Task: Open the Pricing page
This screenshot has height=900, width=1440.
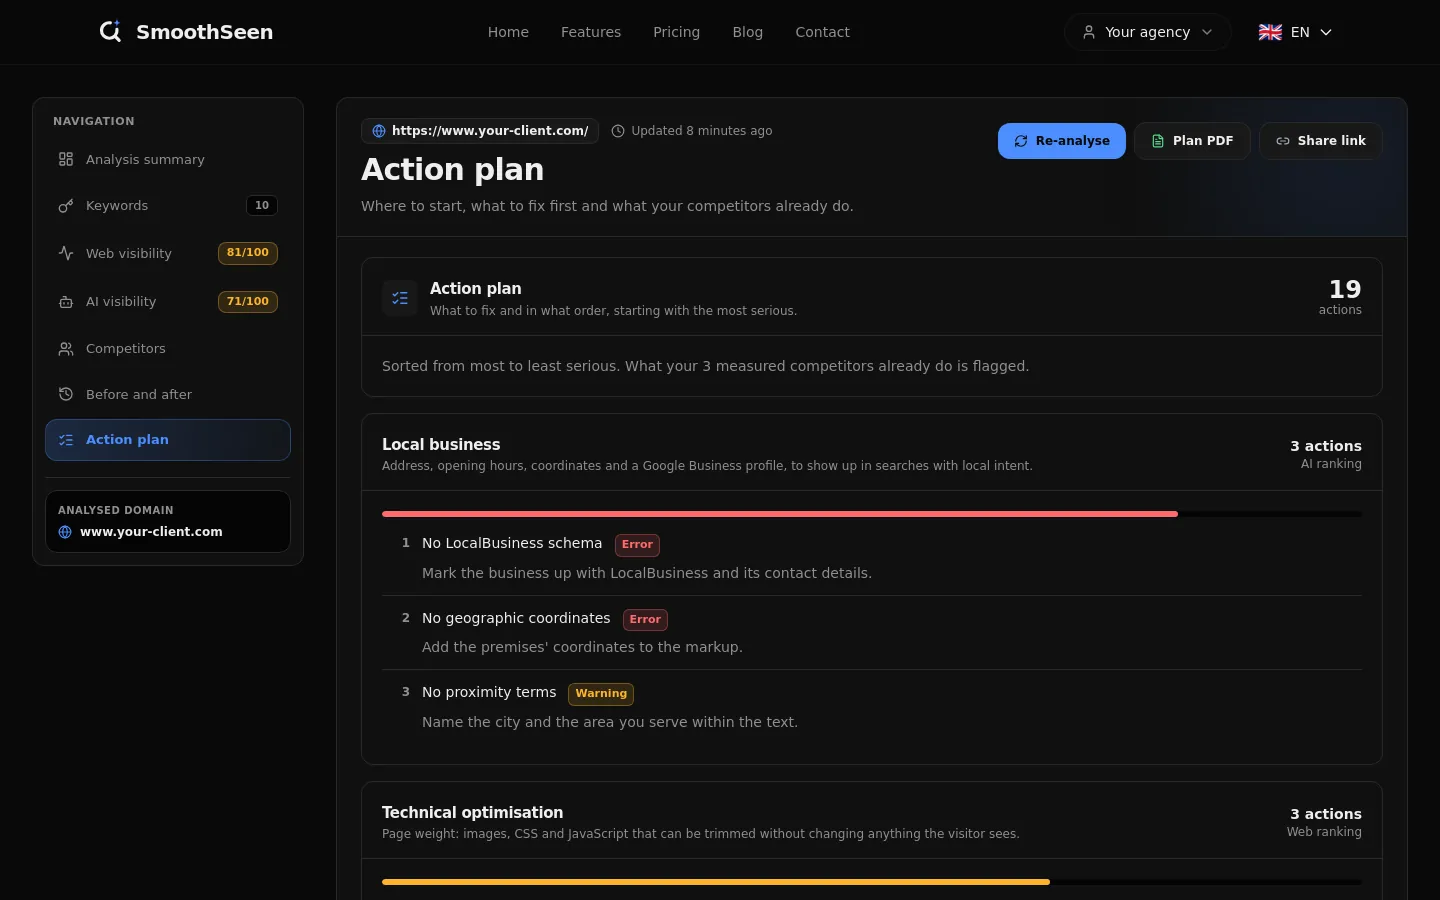Action: pyautogui.click(x=677, y=32)
